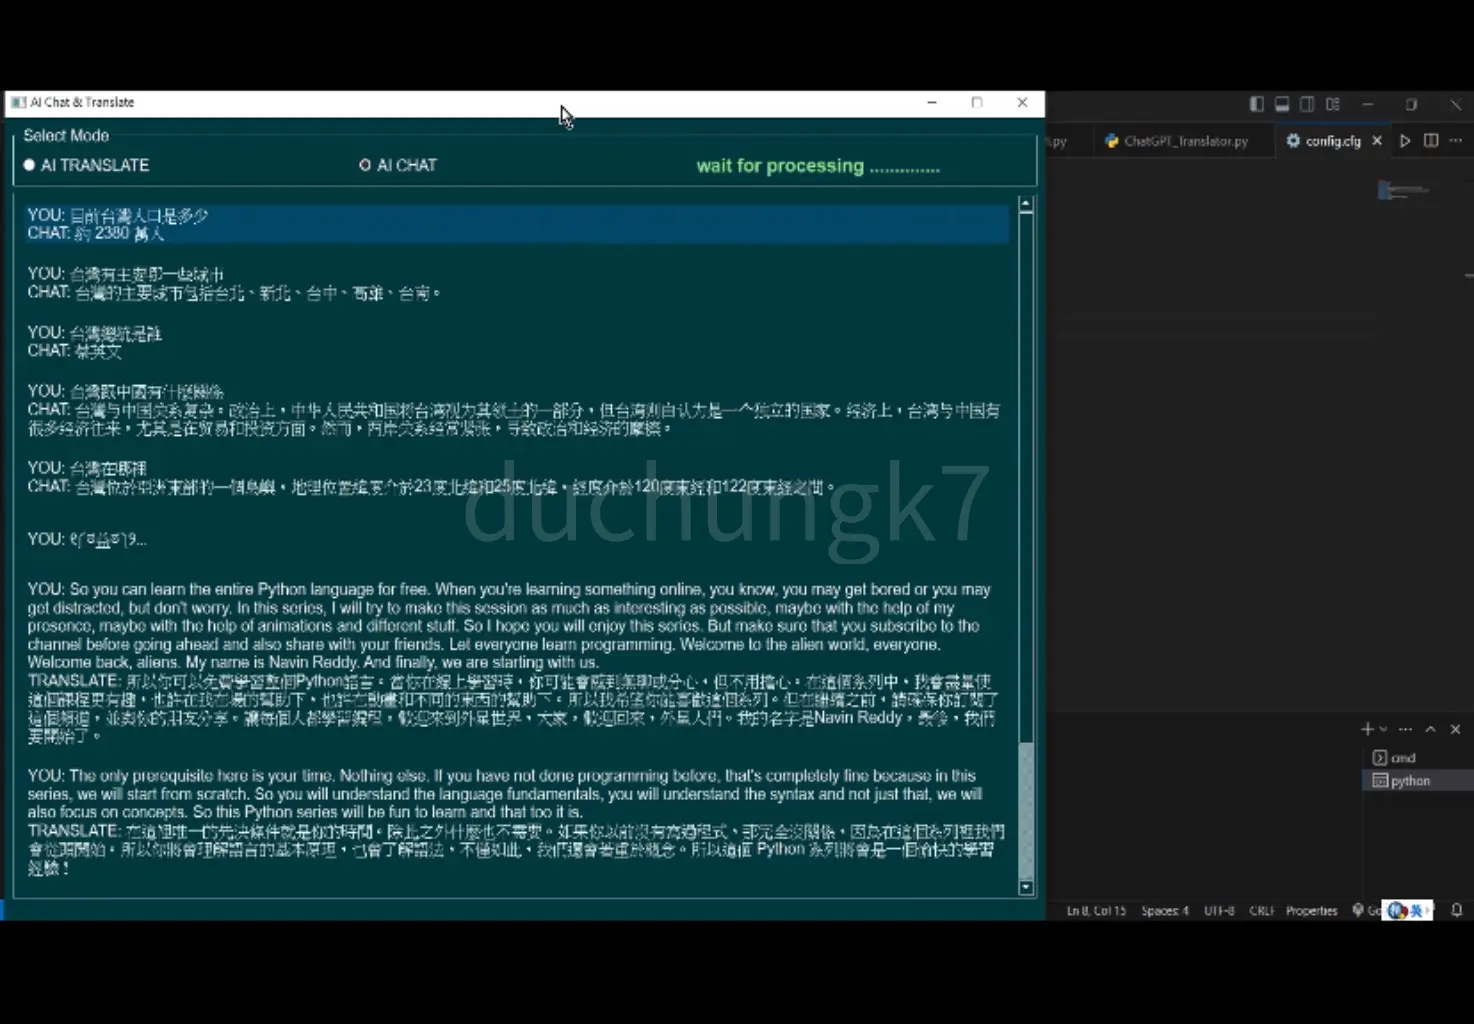The width and height of the screenshot is (1474, 1024).
Task: Open the Customize Layout icon
Action: point(1333,104)
